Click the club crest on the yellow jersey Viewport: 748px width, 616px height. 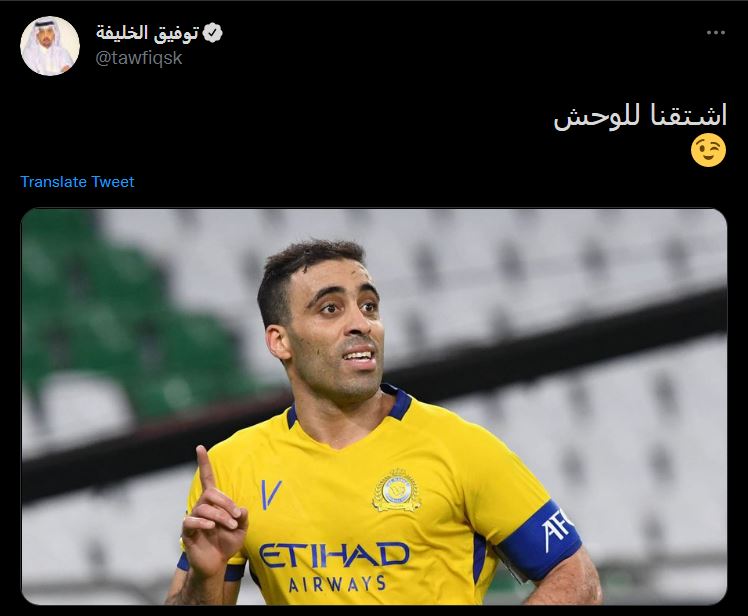397,490
